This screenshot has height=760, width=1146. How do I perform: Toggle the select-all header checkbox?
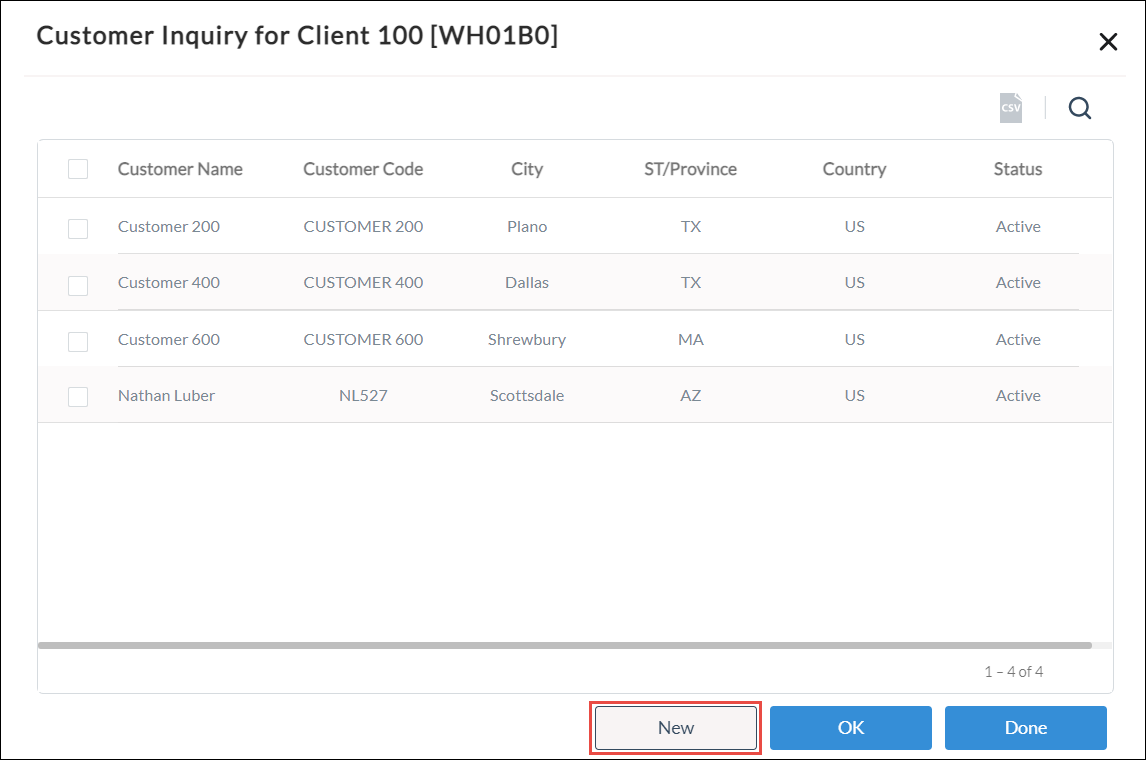tap(78, 169)
